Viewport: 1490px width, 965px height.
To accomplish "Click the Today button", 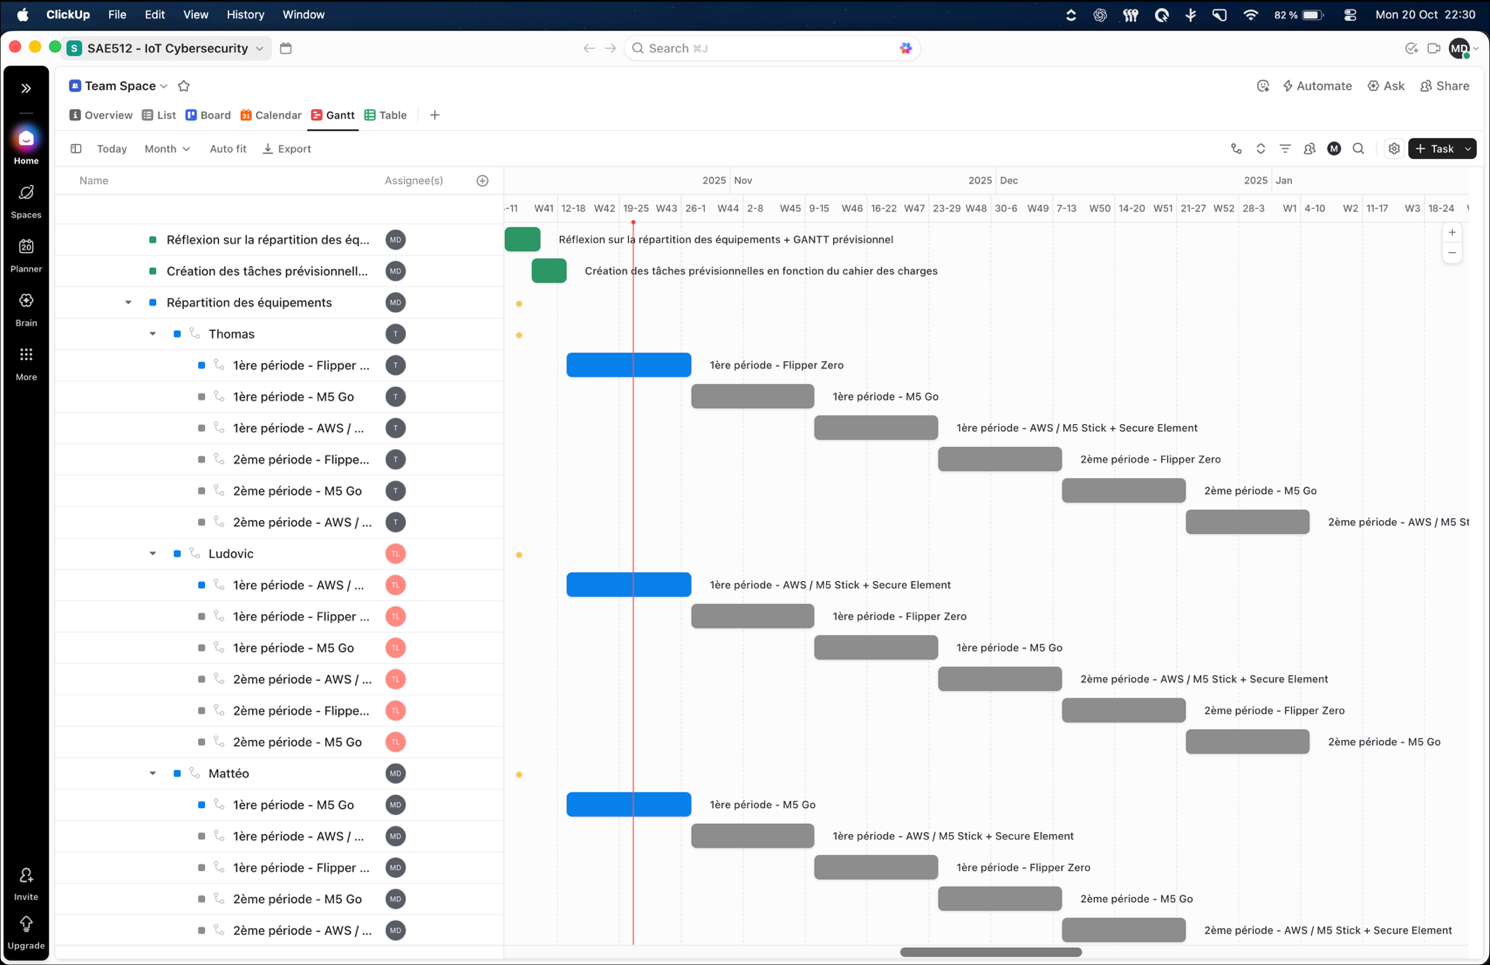I will pos(111,148).
